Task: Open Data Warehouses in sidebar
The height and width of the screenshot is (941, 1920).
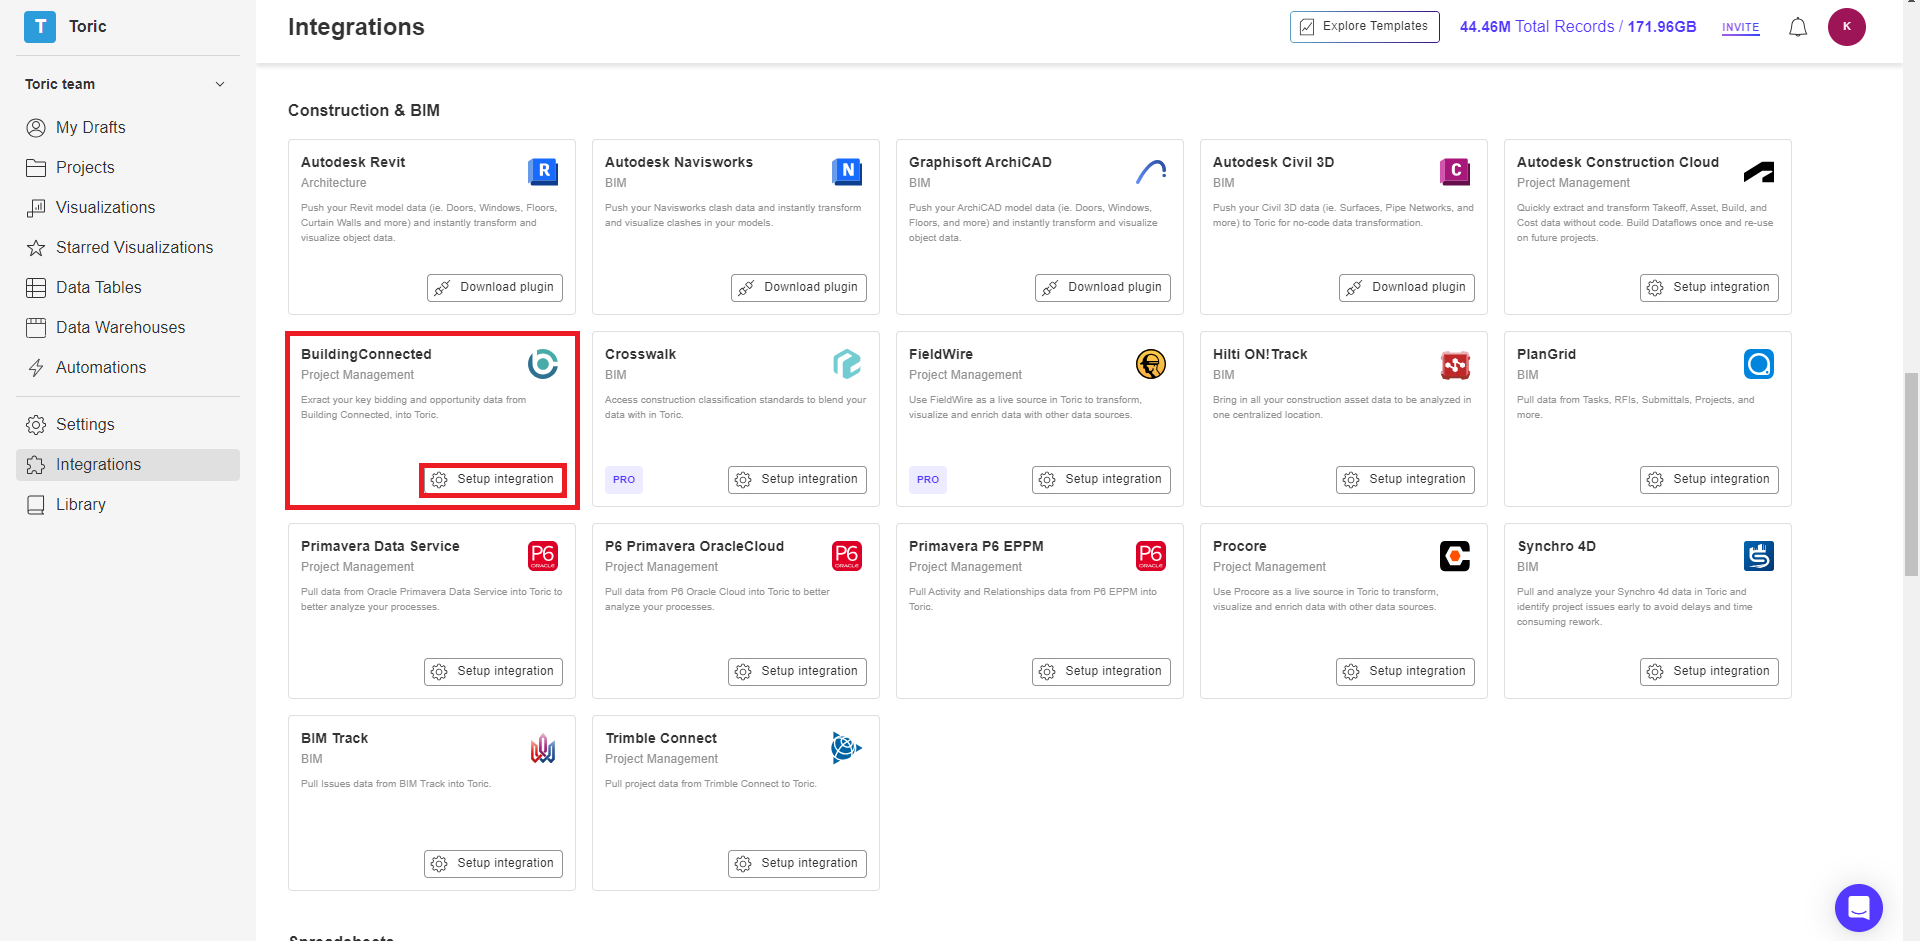Action: pyautogui.click(x=128, y=327)
